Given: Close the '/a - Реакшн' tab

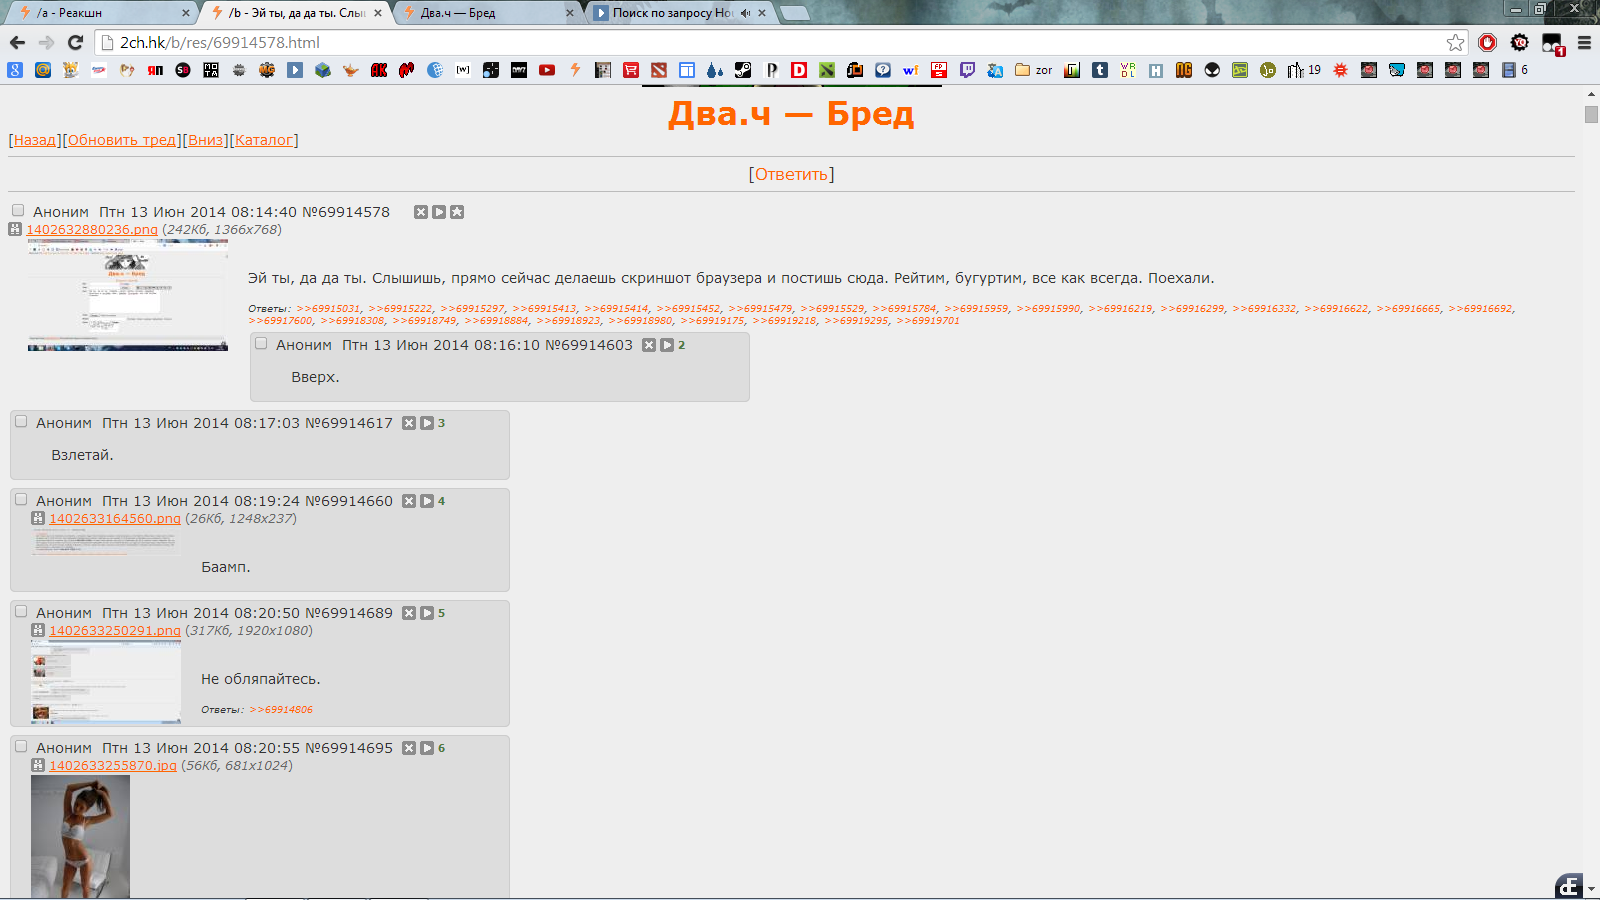Looking at the screenshot, I should coord(185,13).
